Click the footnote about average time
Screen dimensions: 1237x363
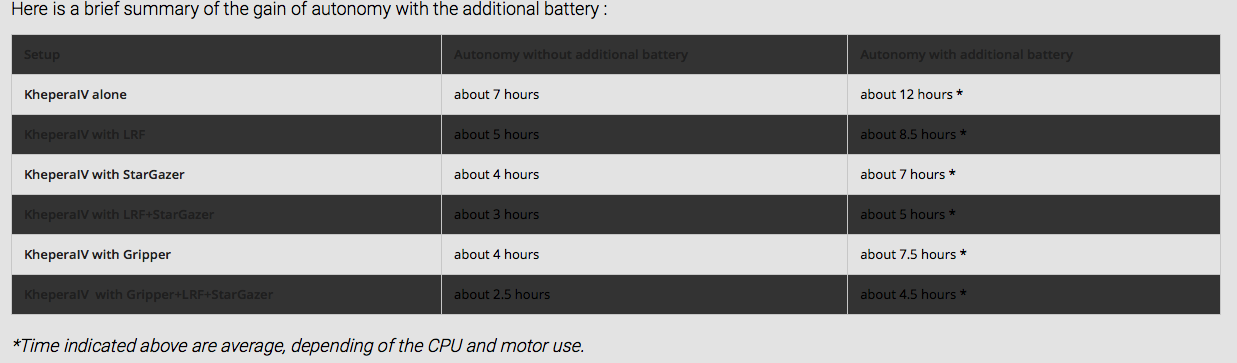coord(298,346)
